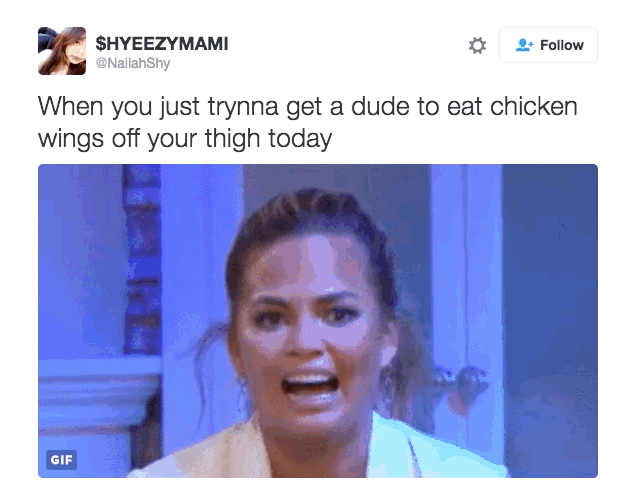Toggle GIF playback using the GIF label

[x=62, y=460]
